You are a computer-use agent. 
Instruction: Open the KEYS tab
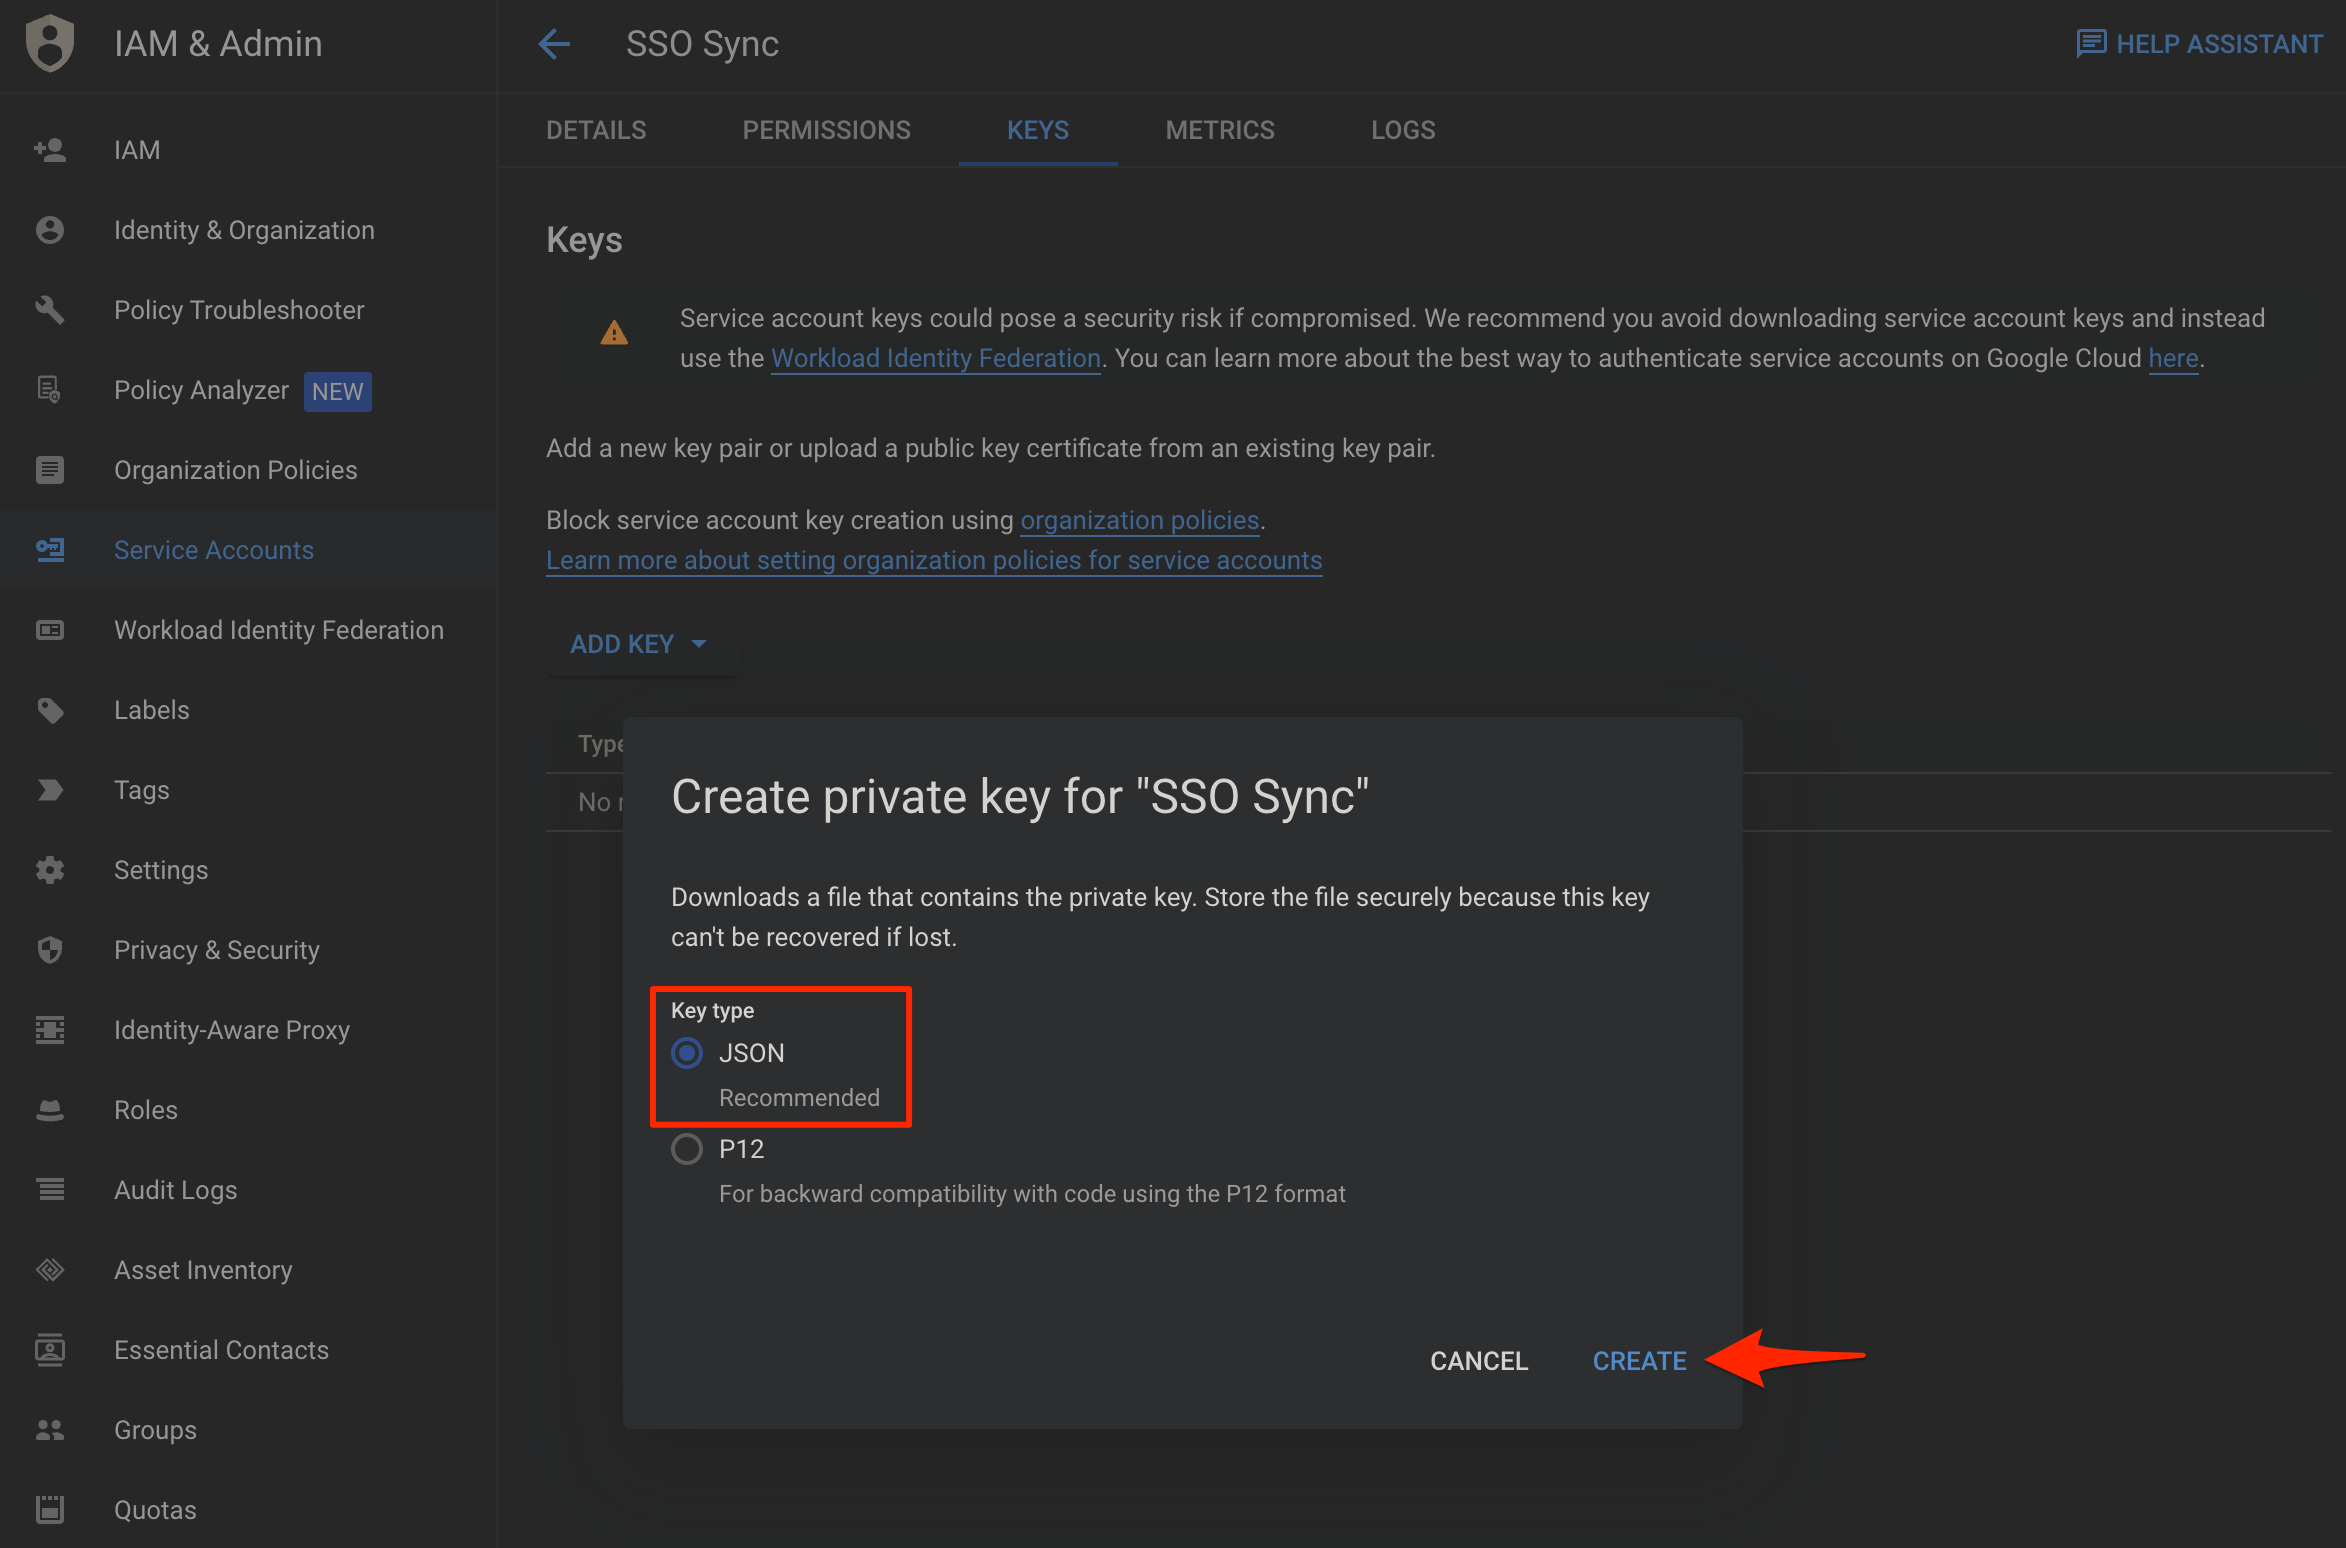pyautogui.click(x=1038, y=130)
